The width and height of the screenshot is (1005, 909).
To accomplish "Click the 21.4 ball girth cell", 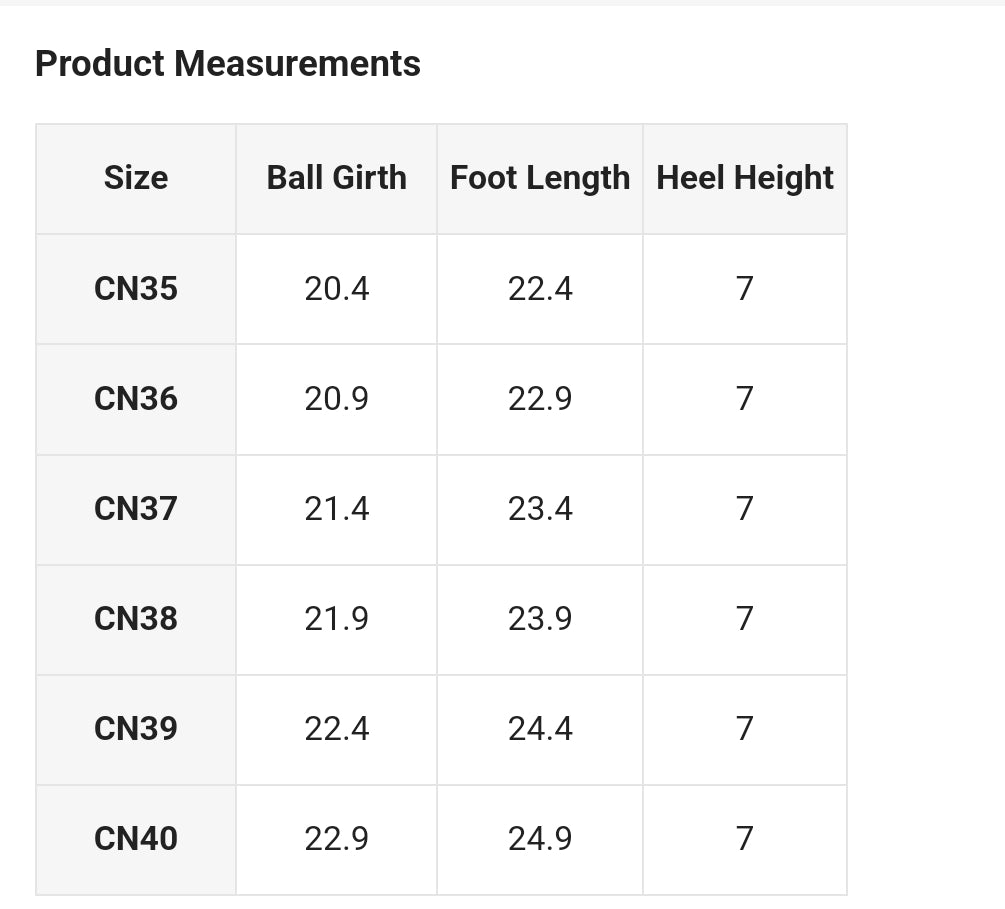I will tap(337, 509).
